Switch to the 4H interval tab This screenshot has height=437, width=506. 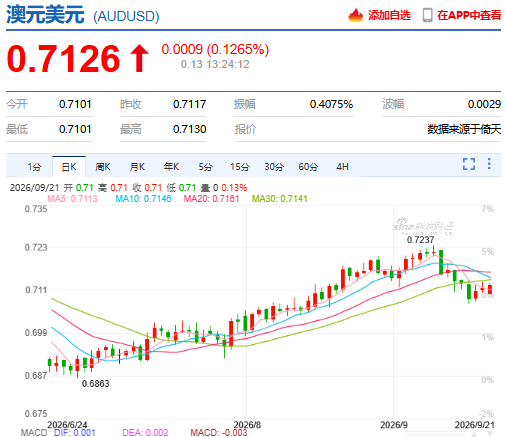point(342,167)
